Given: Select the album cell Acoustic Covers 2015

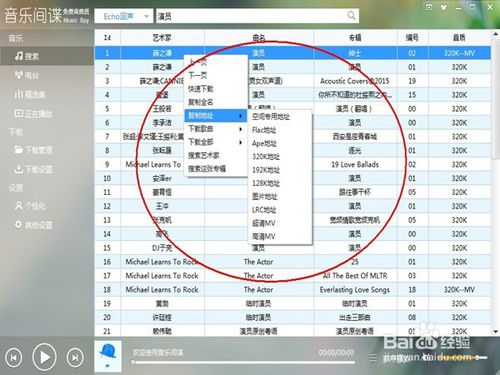Looking at the screenshot, I should pyautogui.click(x=355, y=81).
